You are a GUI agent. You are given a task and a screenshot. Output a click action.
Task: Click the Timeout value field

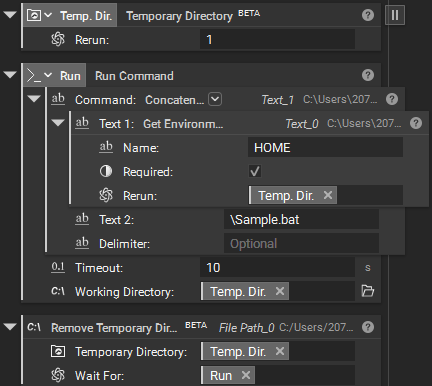click(x=277, y=267)
